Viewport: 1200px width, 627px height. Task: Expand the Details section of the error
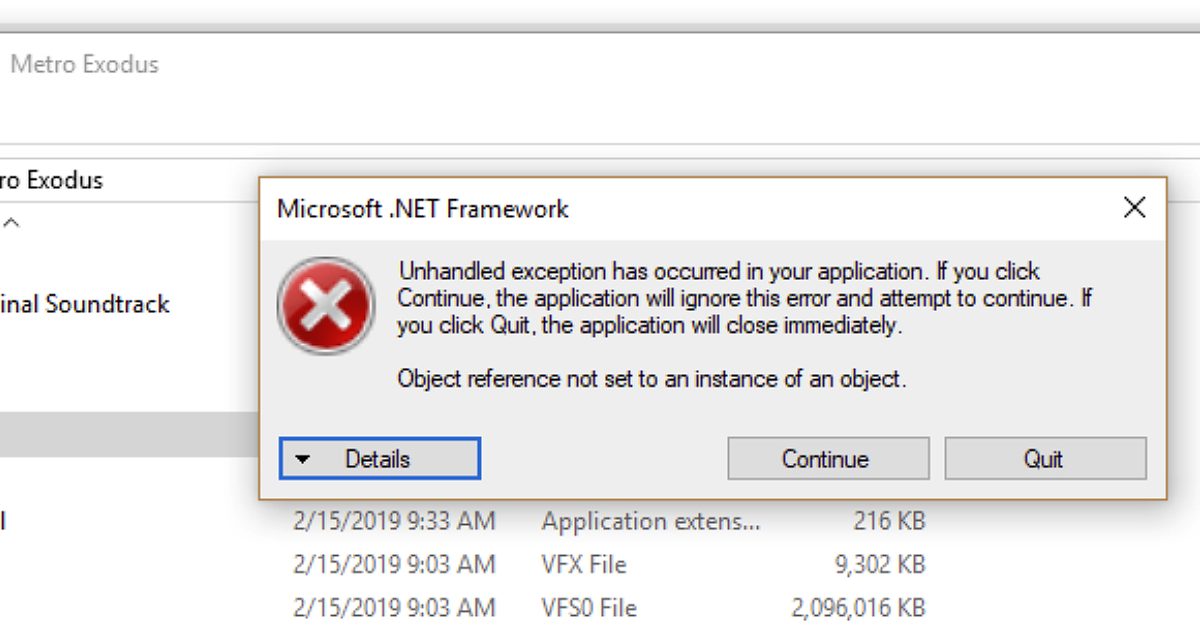[x=379, y=459]
